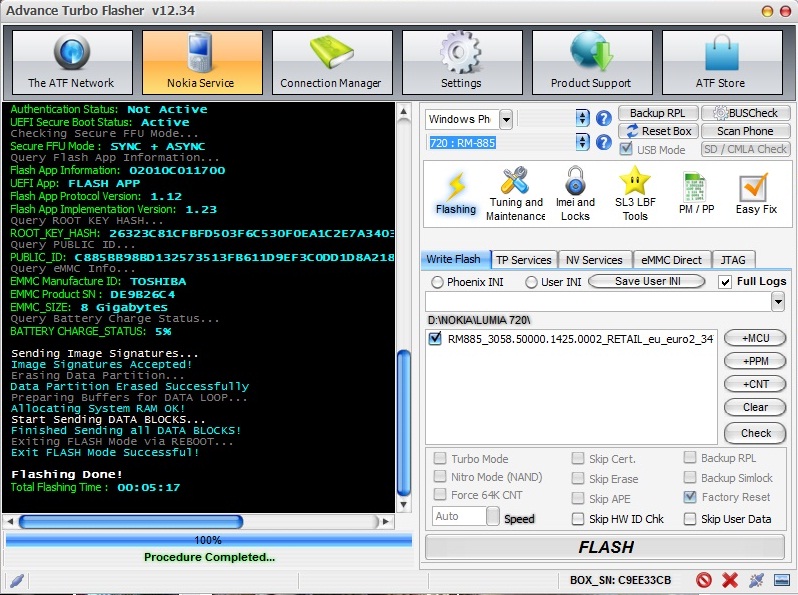Start flashing with FLASH button
Viewport: 798px width, 595px height.
[x=605, y=547]
